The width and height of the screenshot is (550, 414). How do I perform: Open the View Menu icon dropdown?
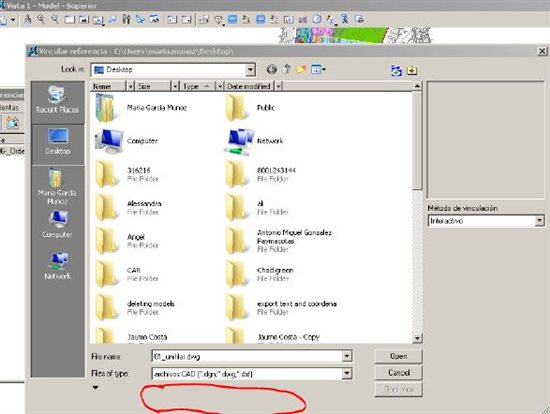[318, 69]
